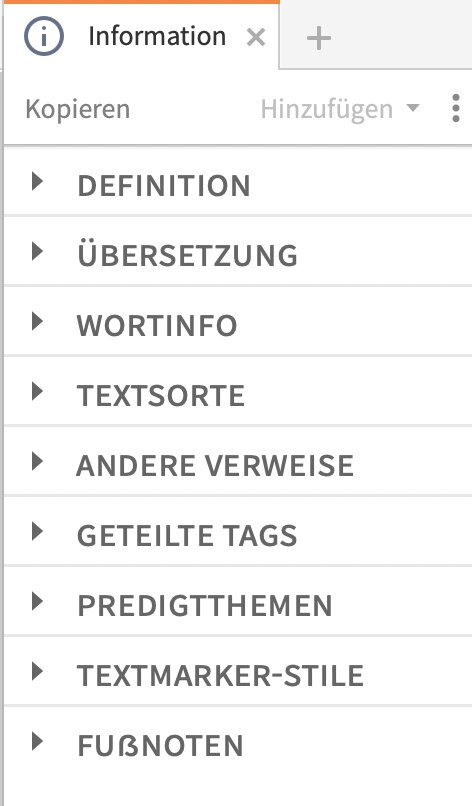This screenshot has height=806, width=472.
Task: Expand the TEXTSORTE section arrow
Action: 37,392
